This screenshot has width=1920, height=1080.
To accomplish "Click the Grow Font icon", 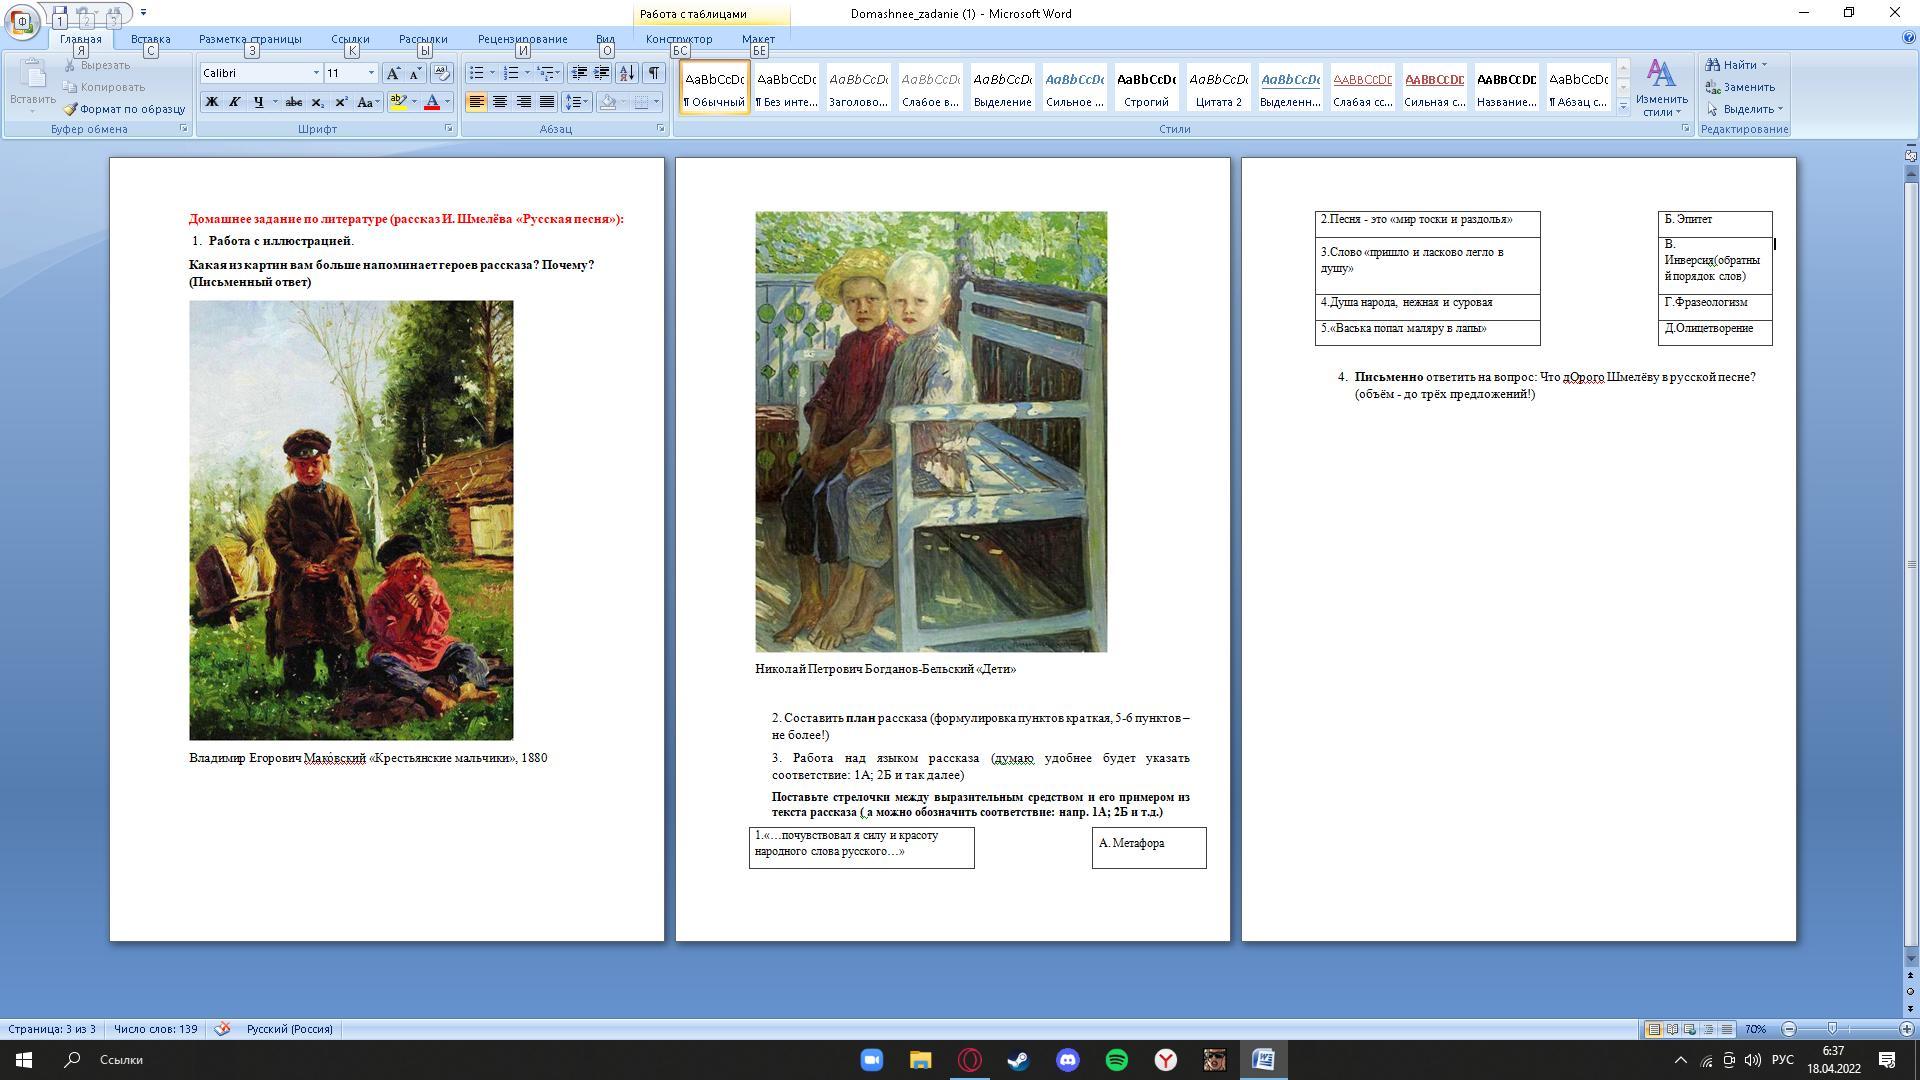I will click(394, 73).
